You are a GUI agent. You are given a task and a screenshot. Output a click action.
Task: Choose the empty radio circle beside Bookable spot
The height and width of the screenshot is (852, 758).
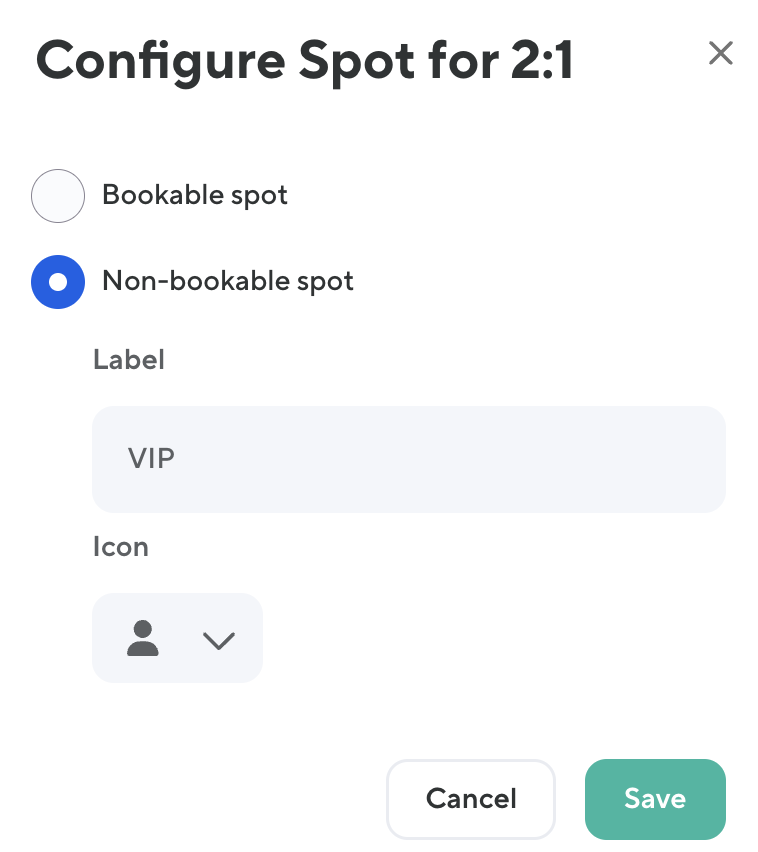(58, 195)
